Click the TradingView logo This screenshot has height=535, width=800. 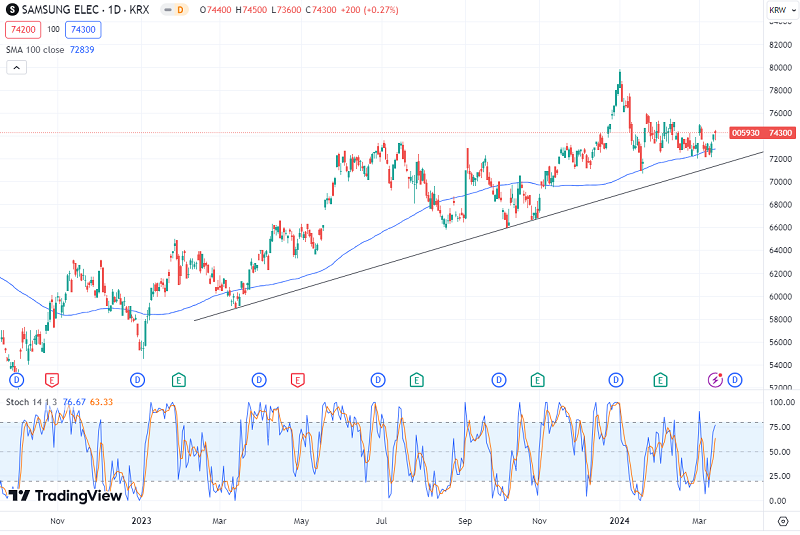click(65, 495)
